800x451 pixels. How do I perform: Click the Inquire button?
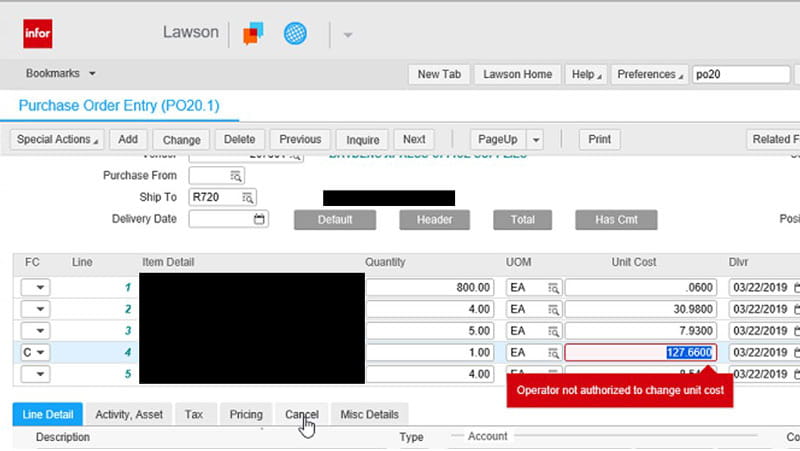[363, 140]
